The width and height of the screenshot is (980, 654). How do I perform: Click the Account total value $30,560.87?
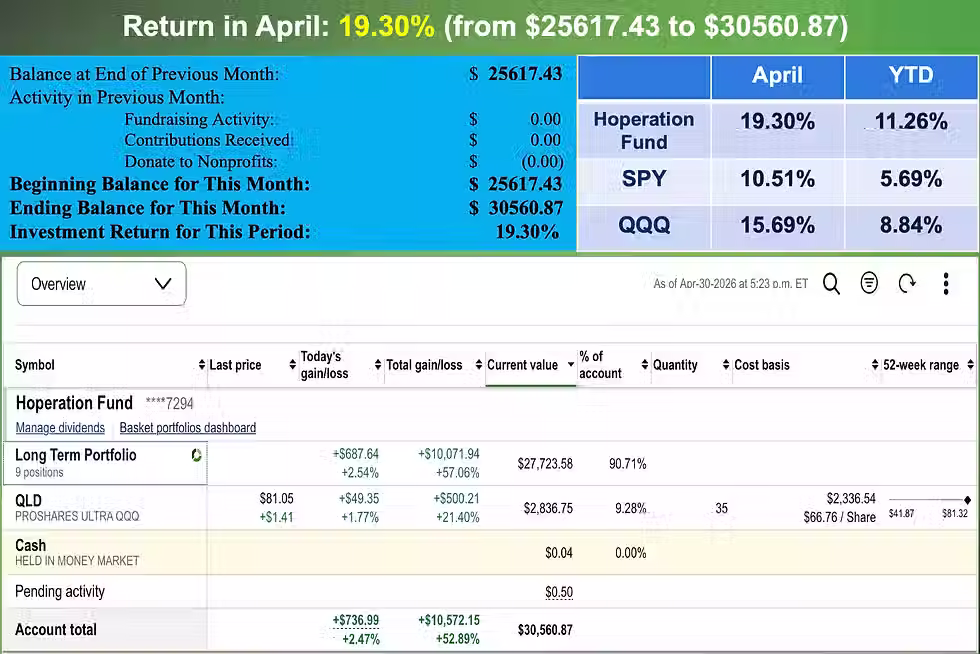pos(545,630)
